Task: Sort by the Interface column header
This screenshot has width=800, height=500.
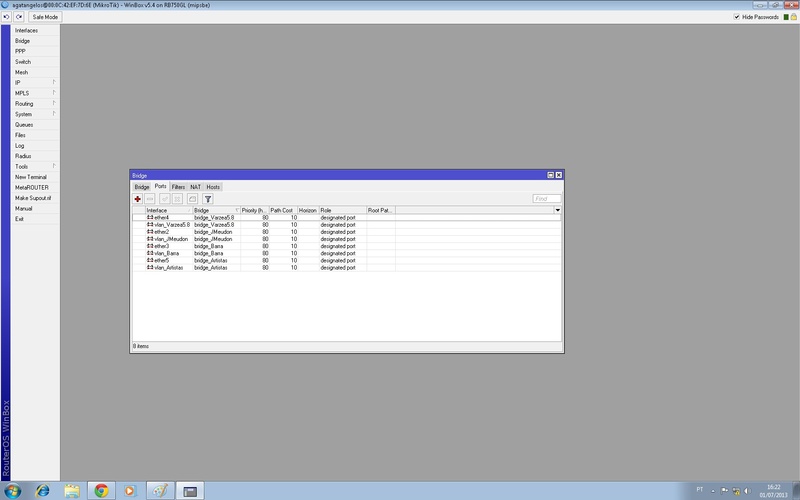Action: click(169, 210)
